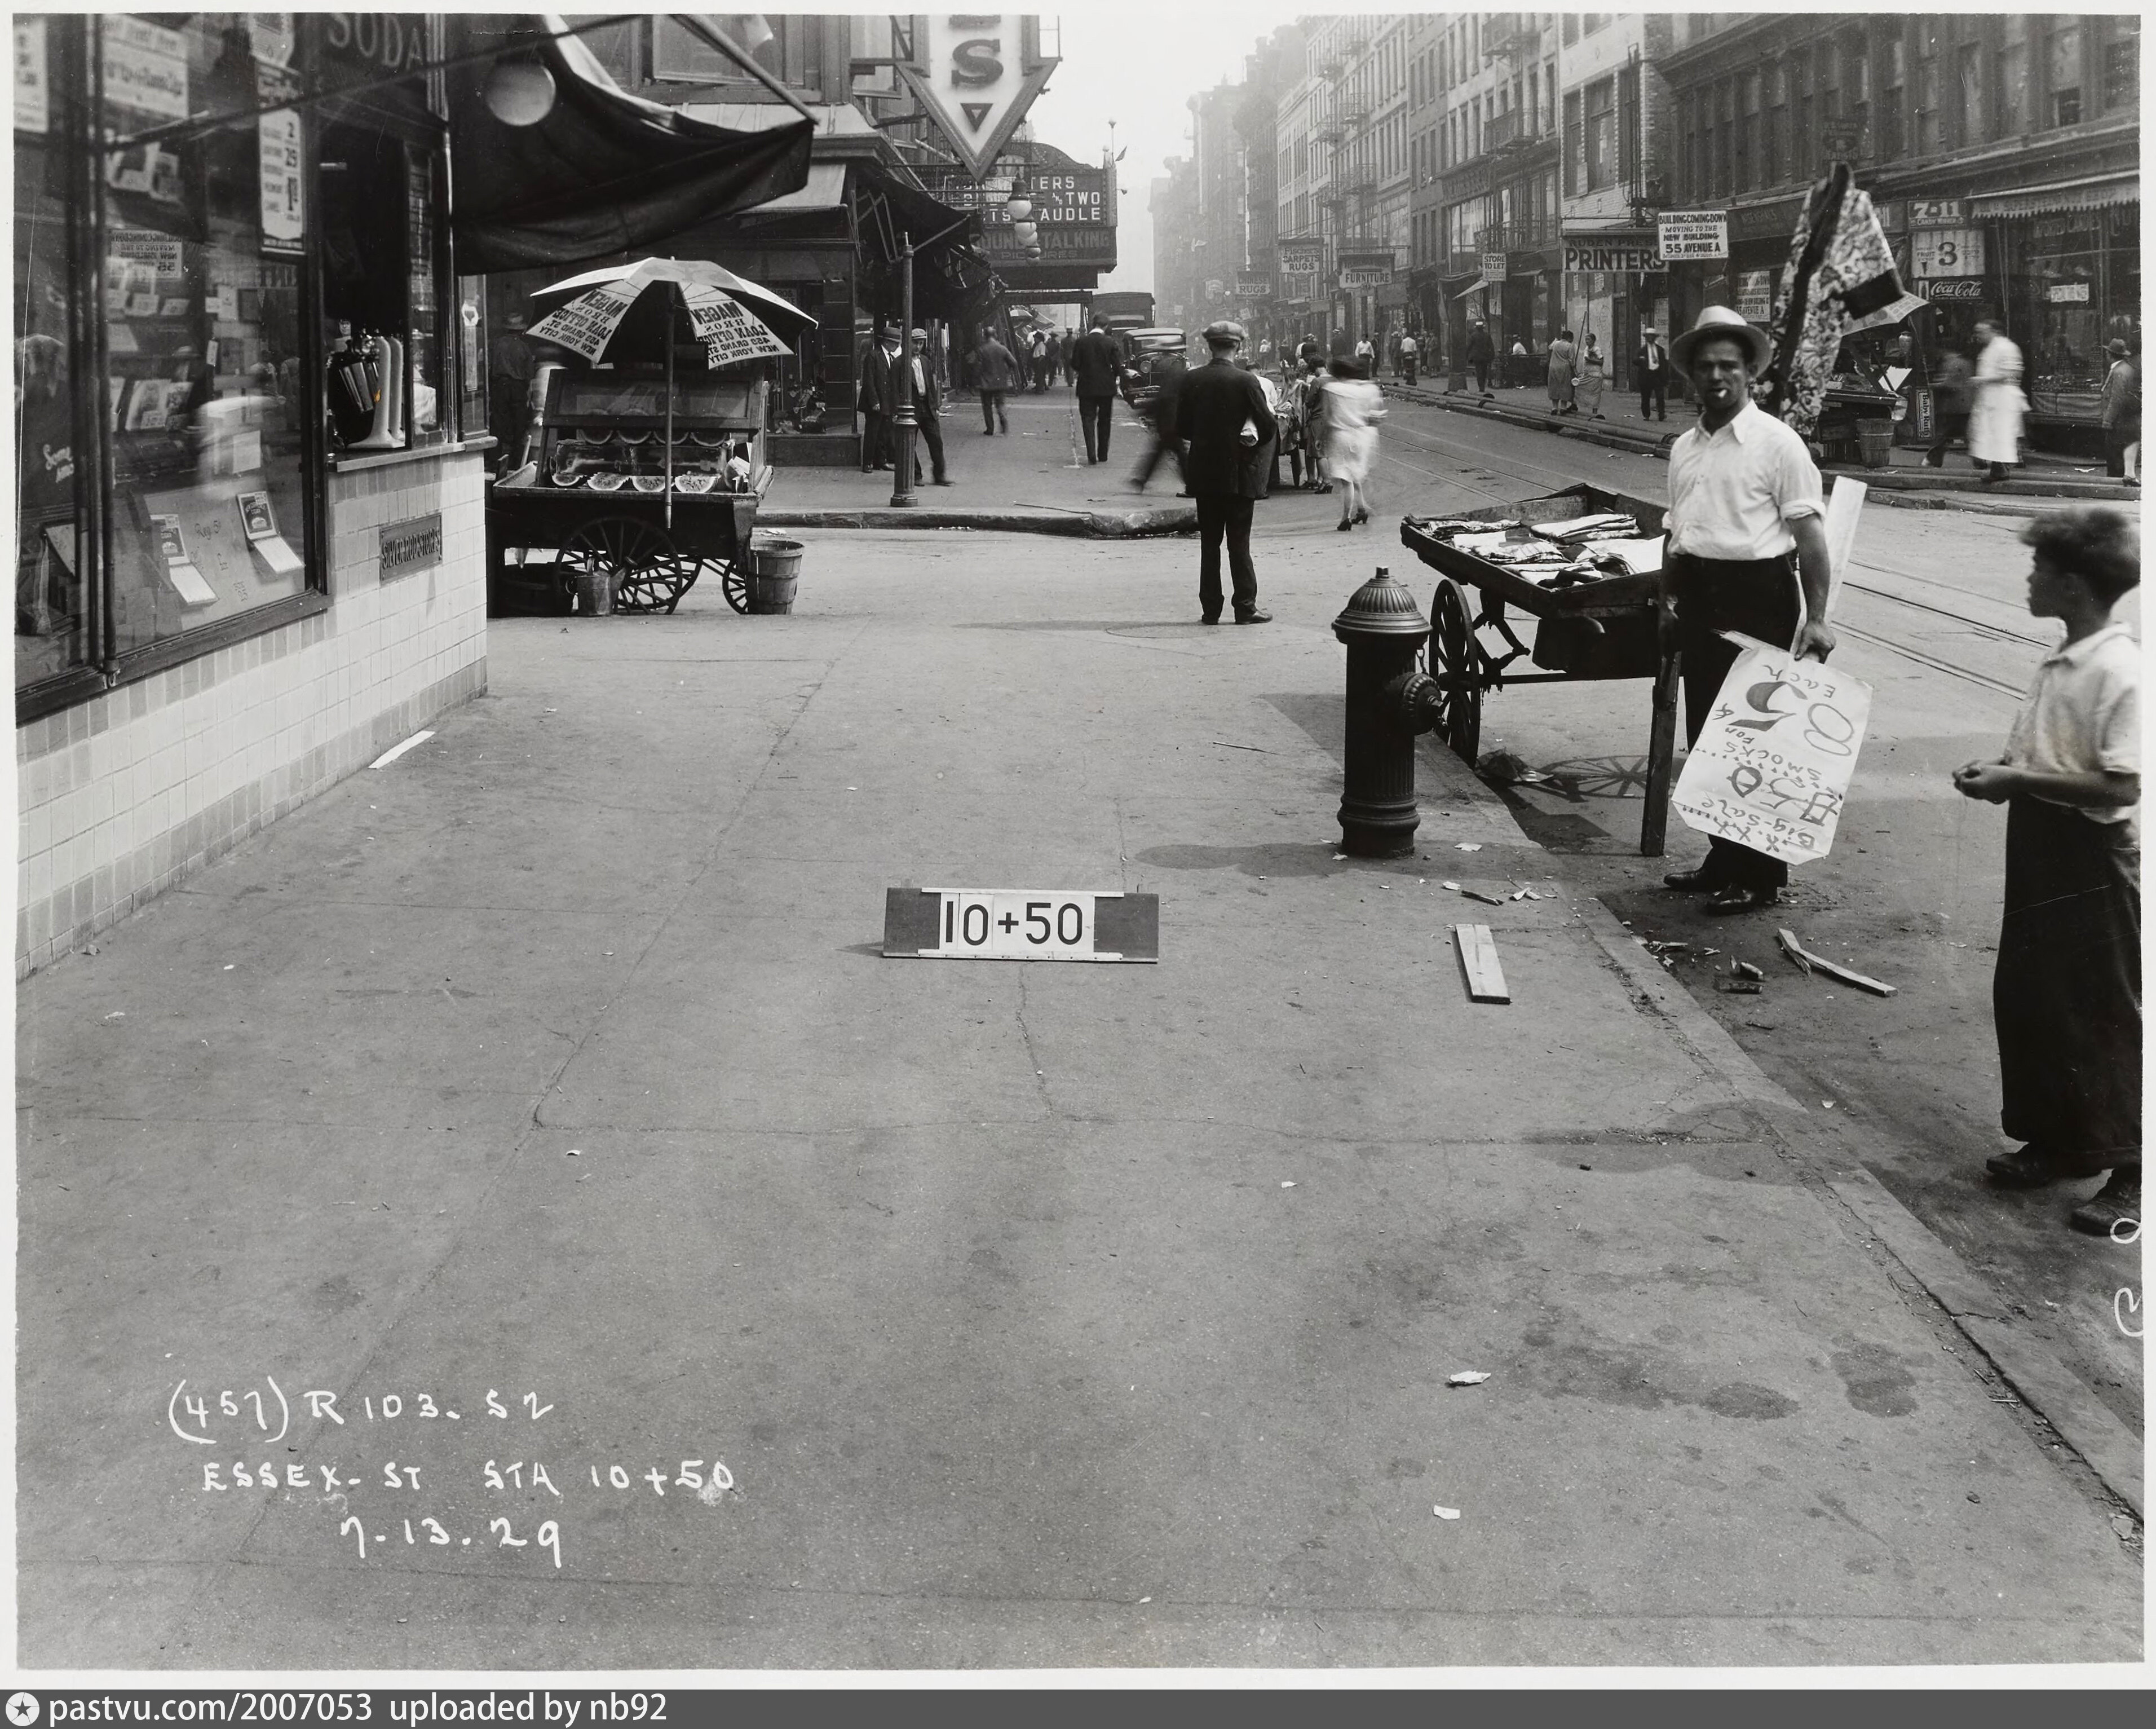Click the round globe lamp under awning
Image resolution: width=2156 pixels, height=1729 pixels.
coord(520,93)
